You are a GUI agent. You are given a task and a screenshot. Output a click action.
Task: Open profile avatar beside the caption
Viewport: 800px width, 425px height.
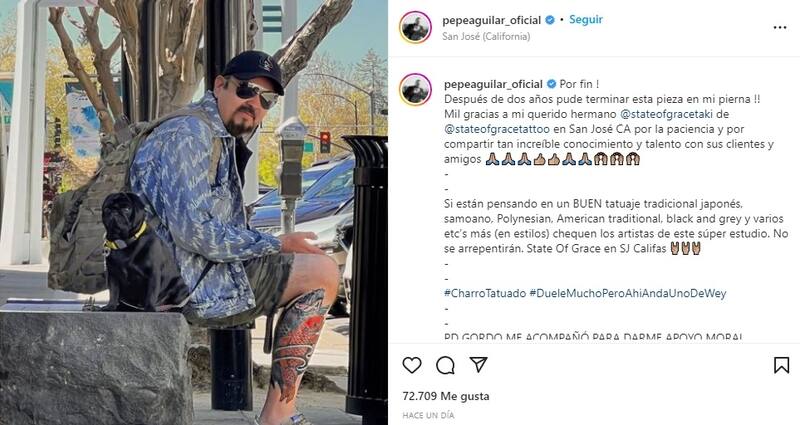[415, 90]
